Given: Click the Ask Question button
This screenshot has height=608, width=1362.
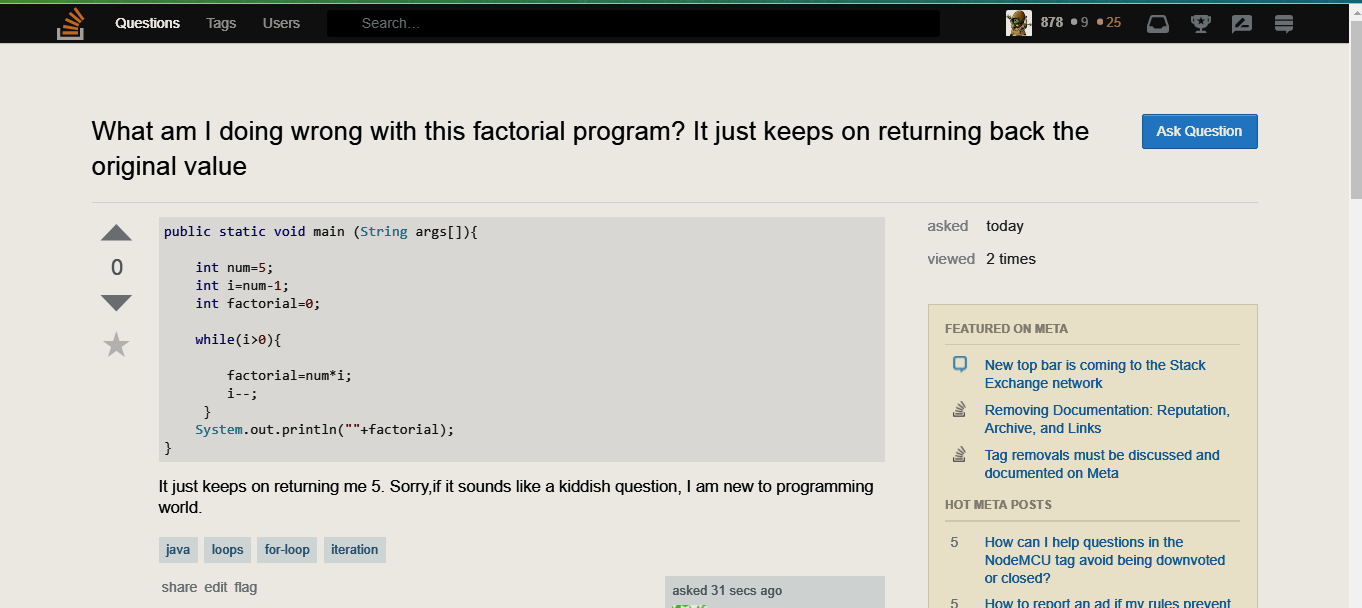Looking at the screenshot, I should [x=1199, y=131].
